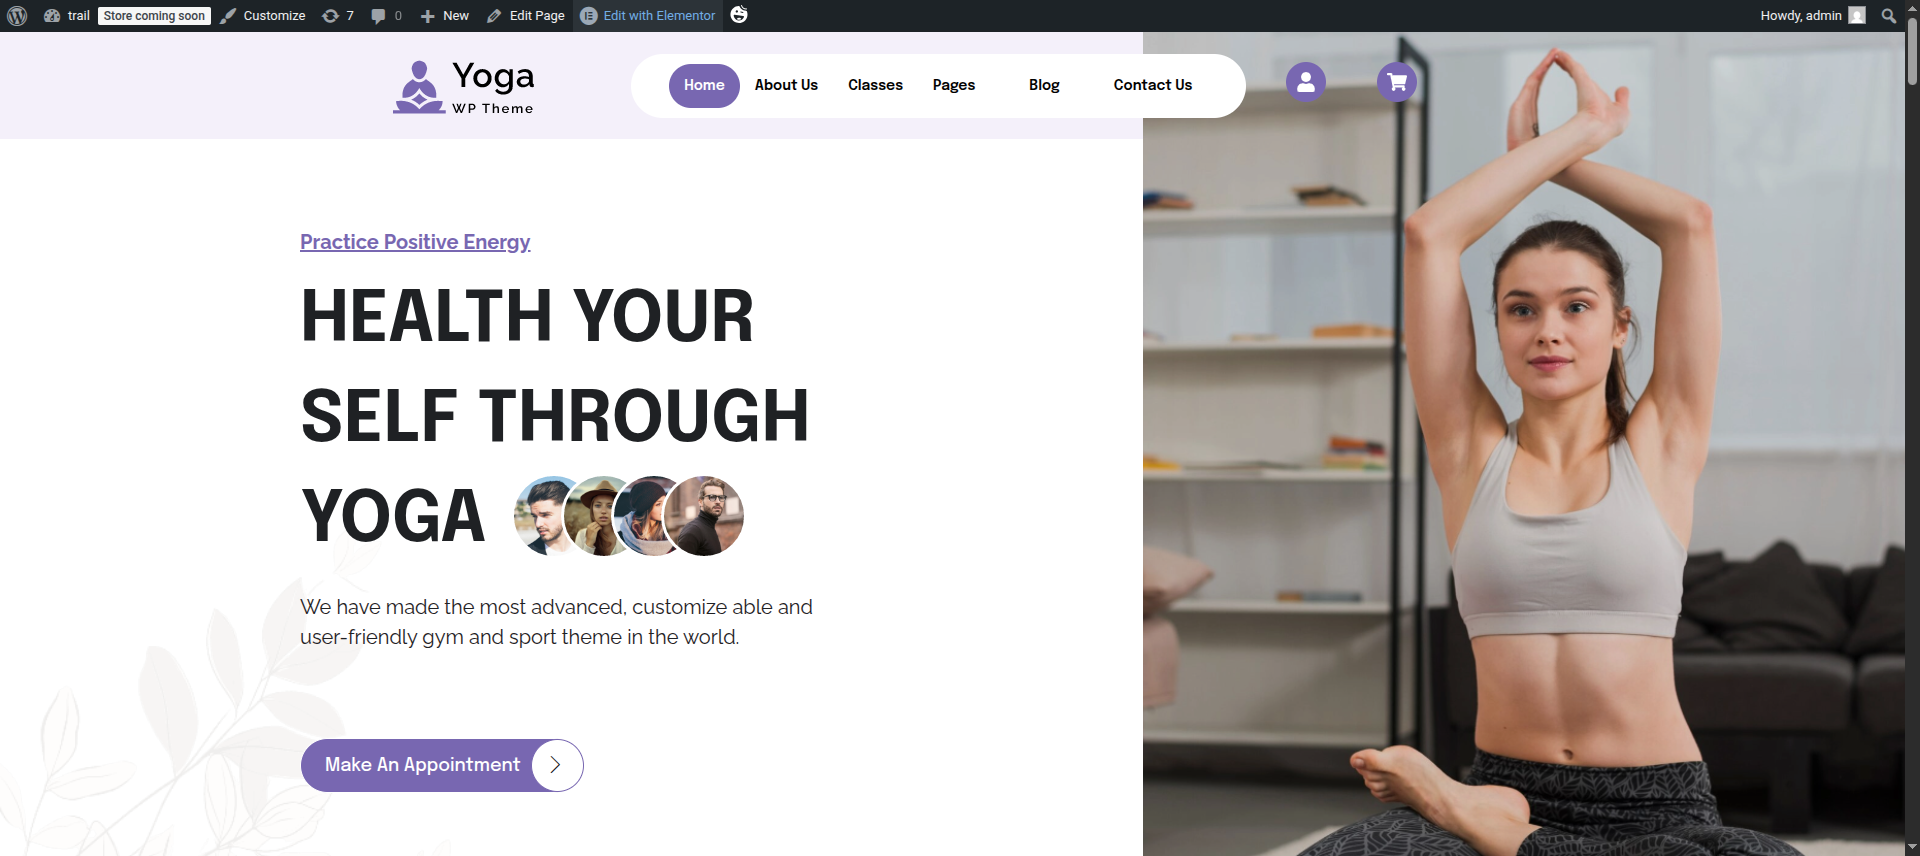Viewport: 1920px width, 856px height.
Task: Follow the Practice Positive Energy link
Action: (415, 242)
